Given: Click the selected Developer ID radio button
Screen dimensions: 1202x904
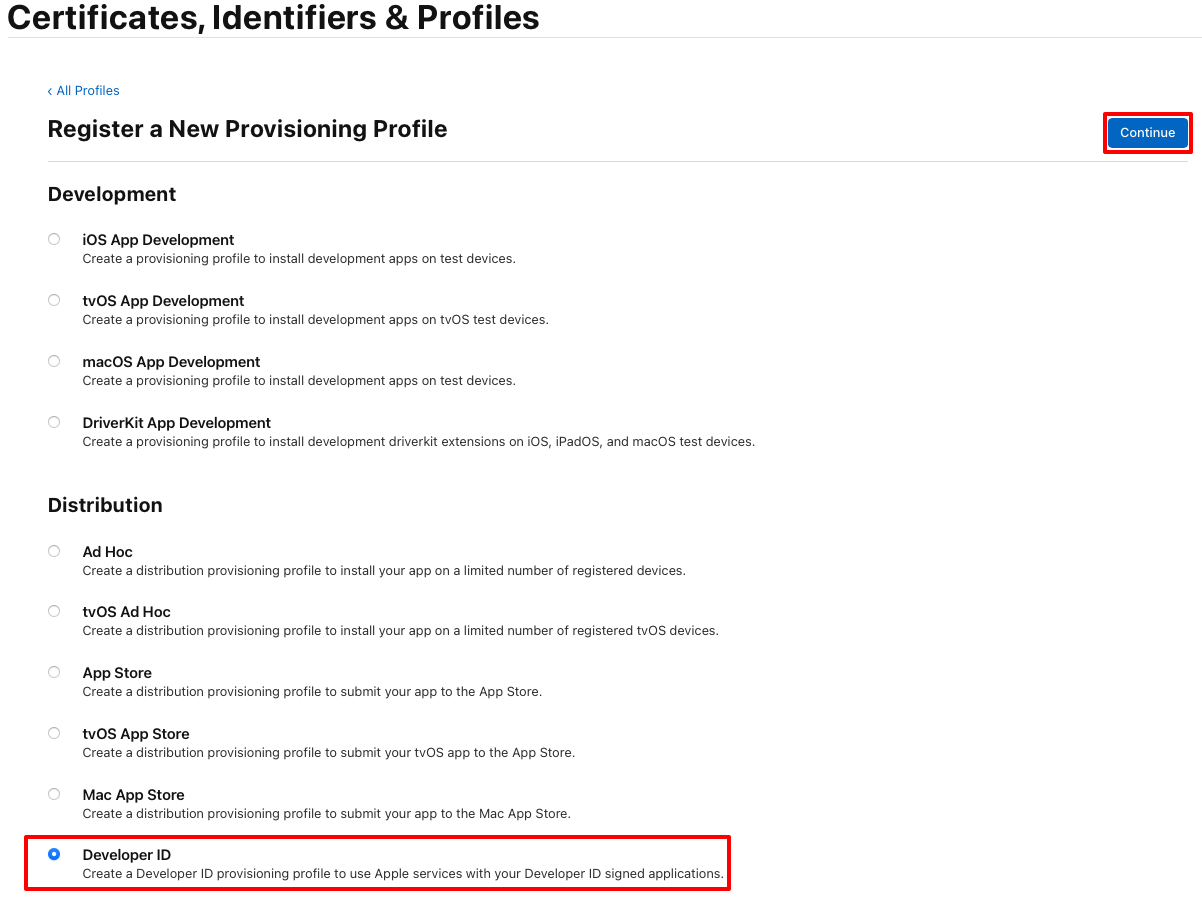Looking at the screenshot, I should pyautogui.click(x=54, y=854).
